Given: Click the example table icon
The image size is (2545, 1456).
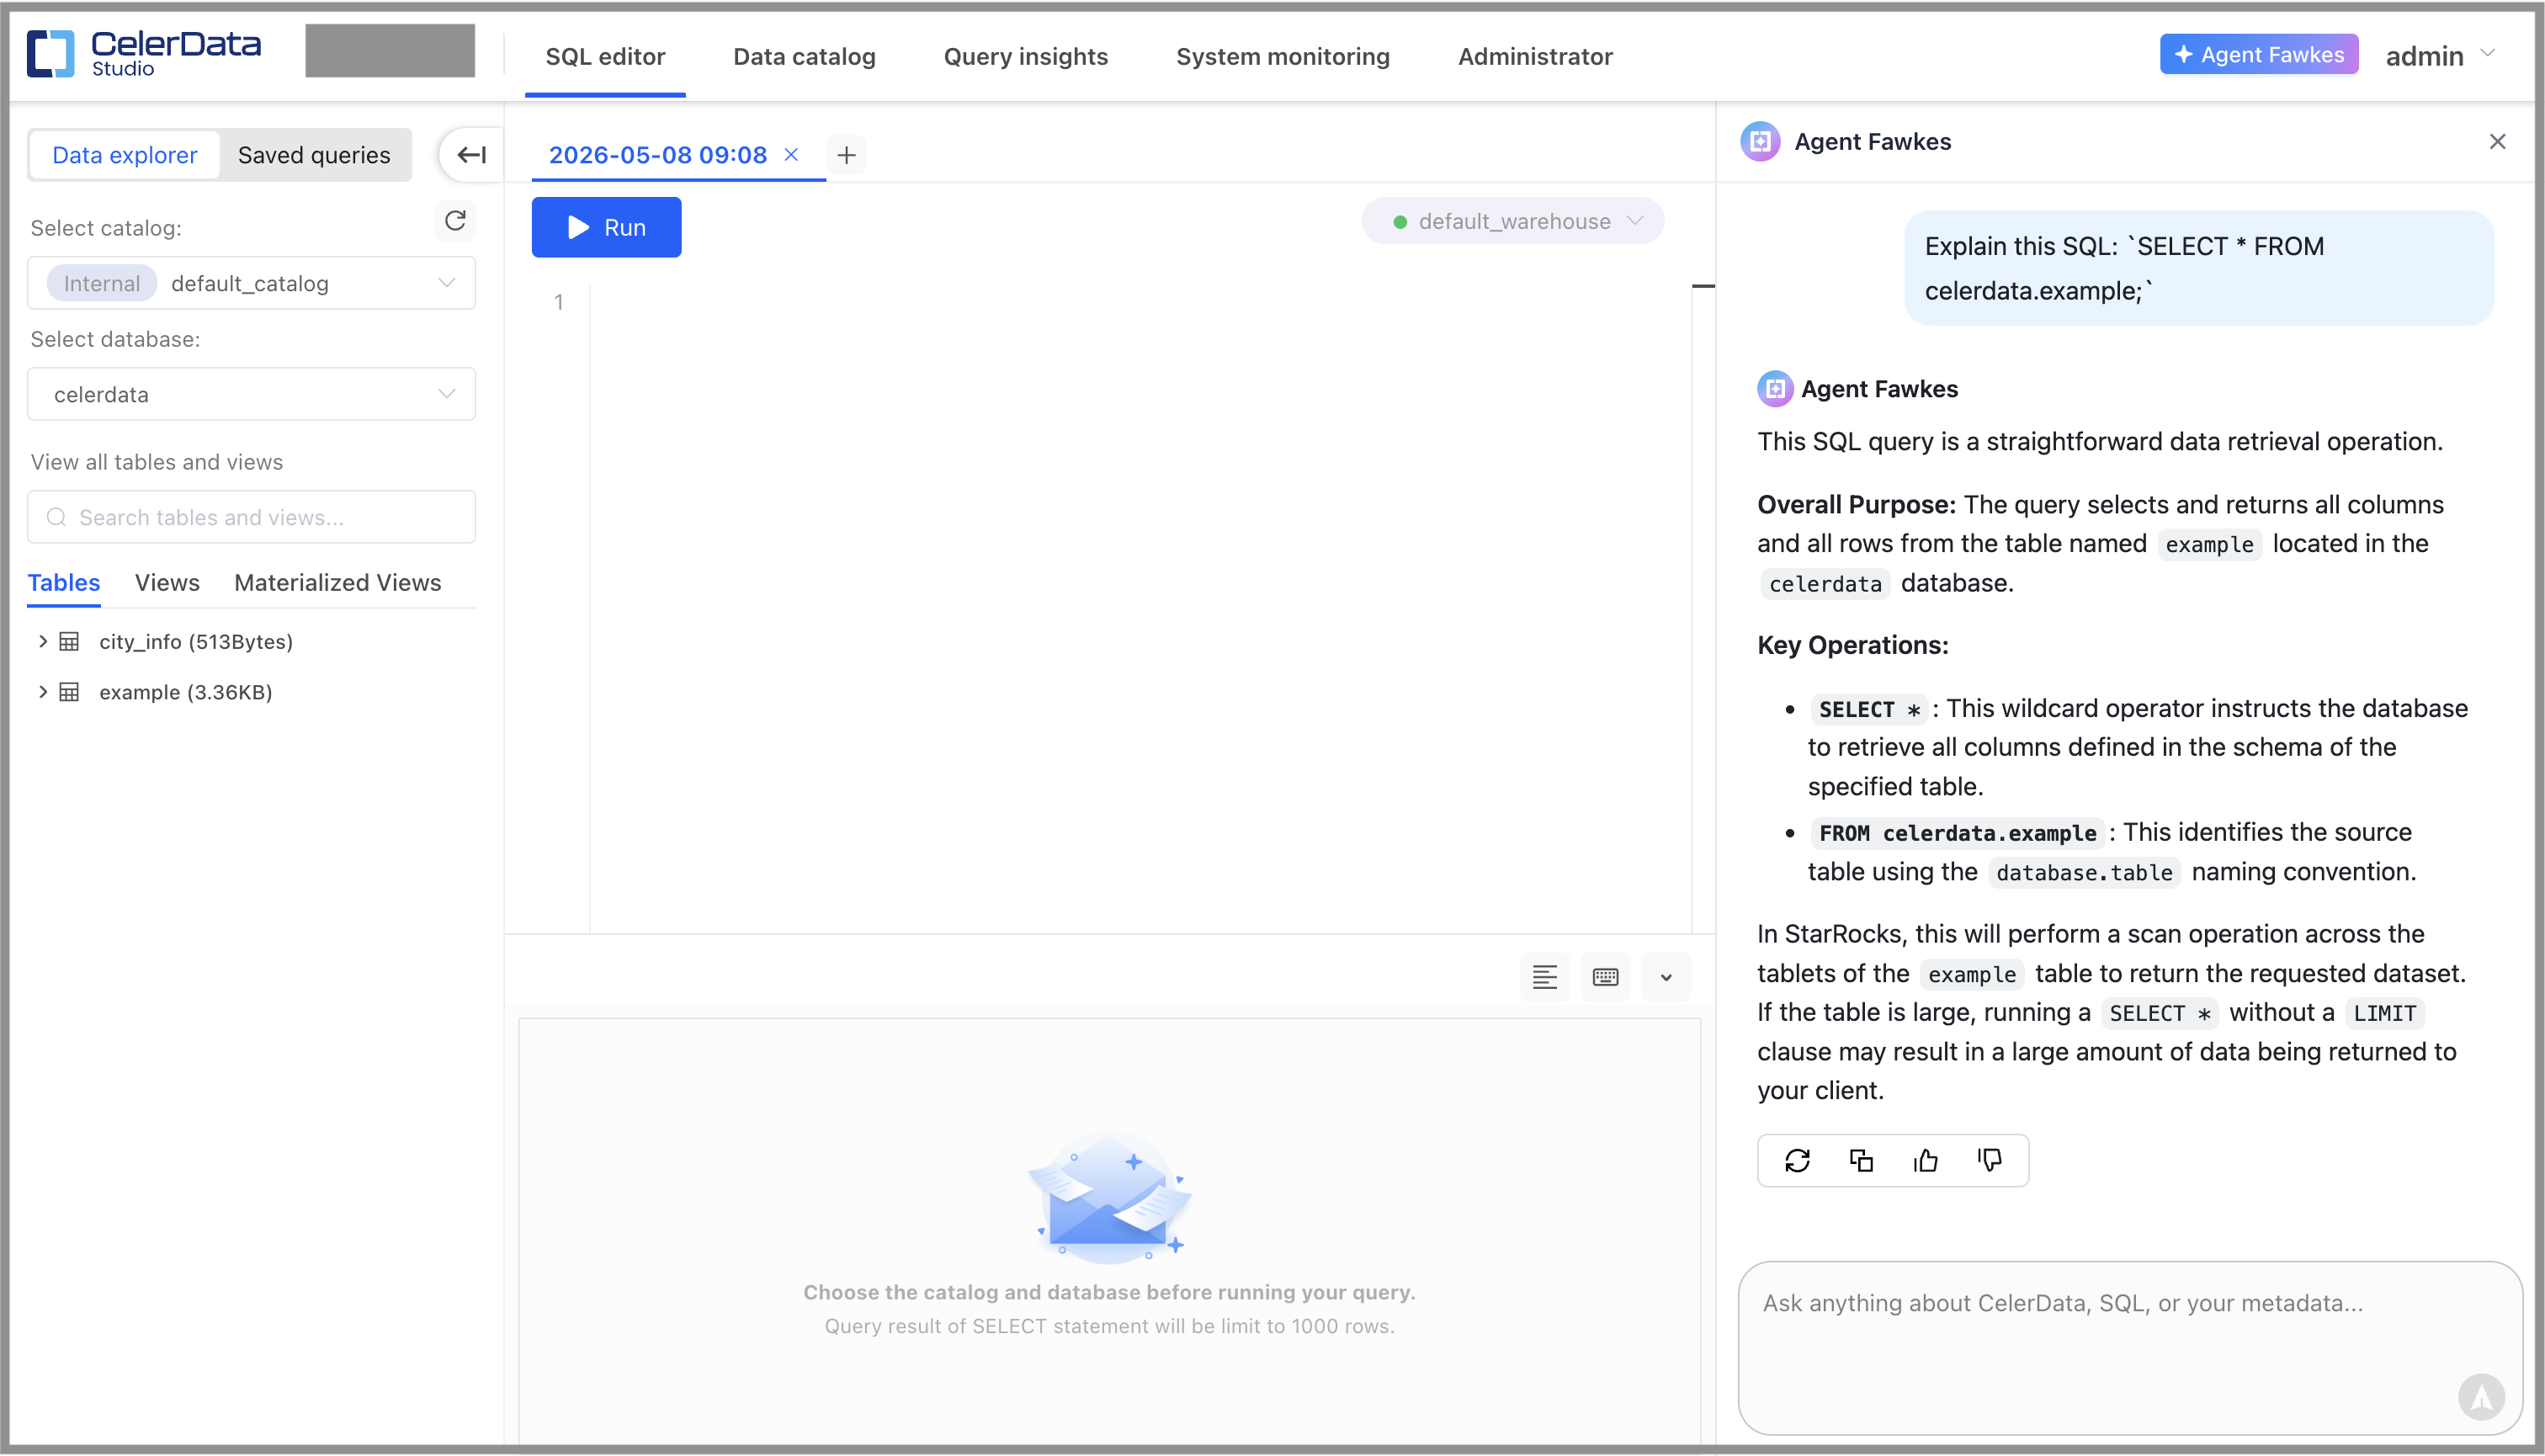Looking at the screenshot, I should [x=69, y=692].
